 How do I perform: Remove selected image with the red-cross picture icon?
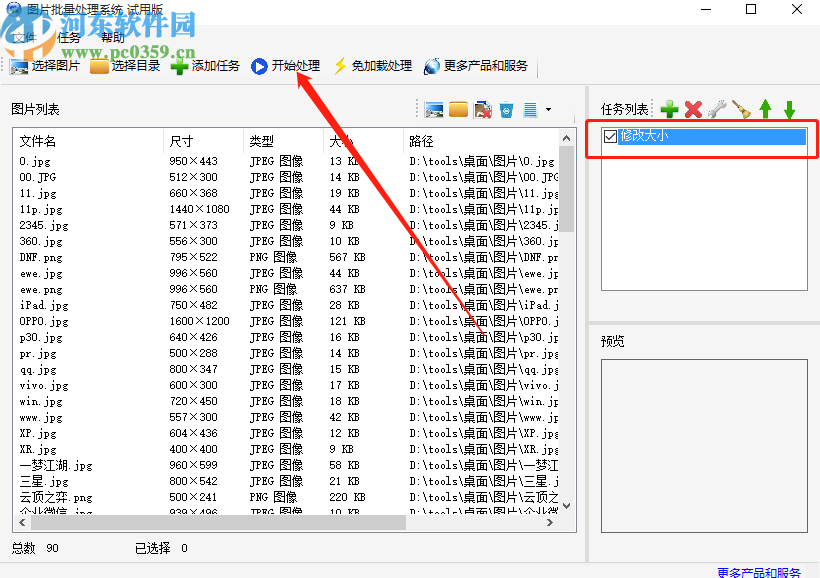(x=483, y=109)
